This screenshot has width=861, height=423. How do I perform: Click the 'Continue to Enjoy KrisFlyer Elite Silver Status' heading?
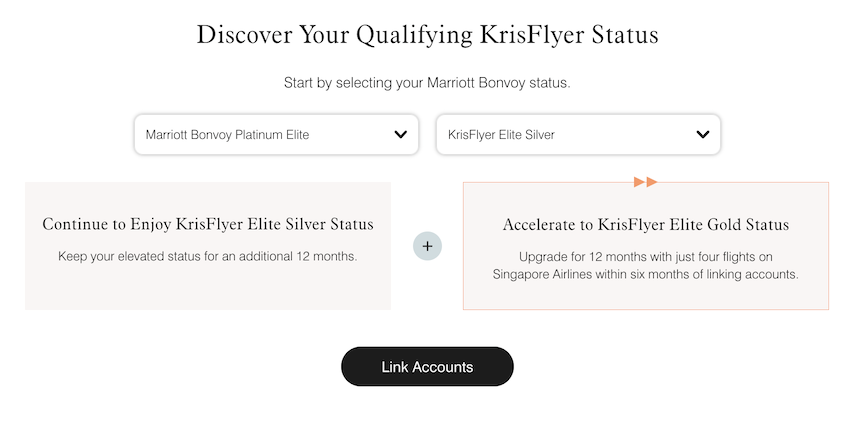point(208,224)
